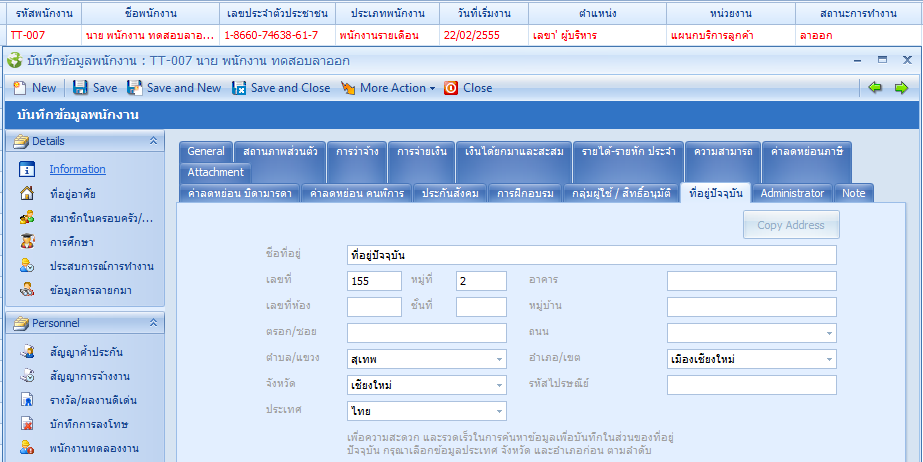Click the แผนกบริการลูกค้า department cell
Viewport: 923px width, 462px height.
click(731, 35)
